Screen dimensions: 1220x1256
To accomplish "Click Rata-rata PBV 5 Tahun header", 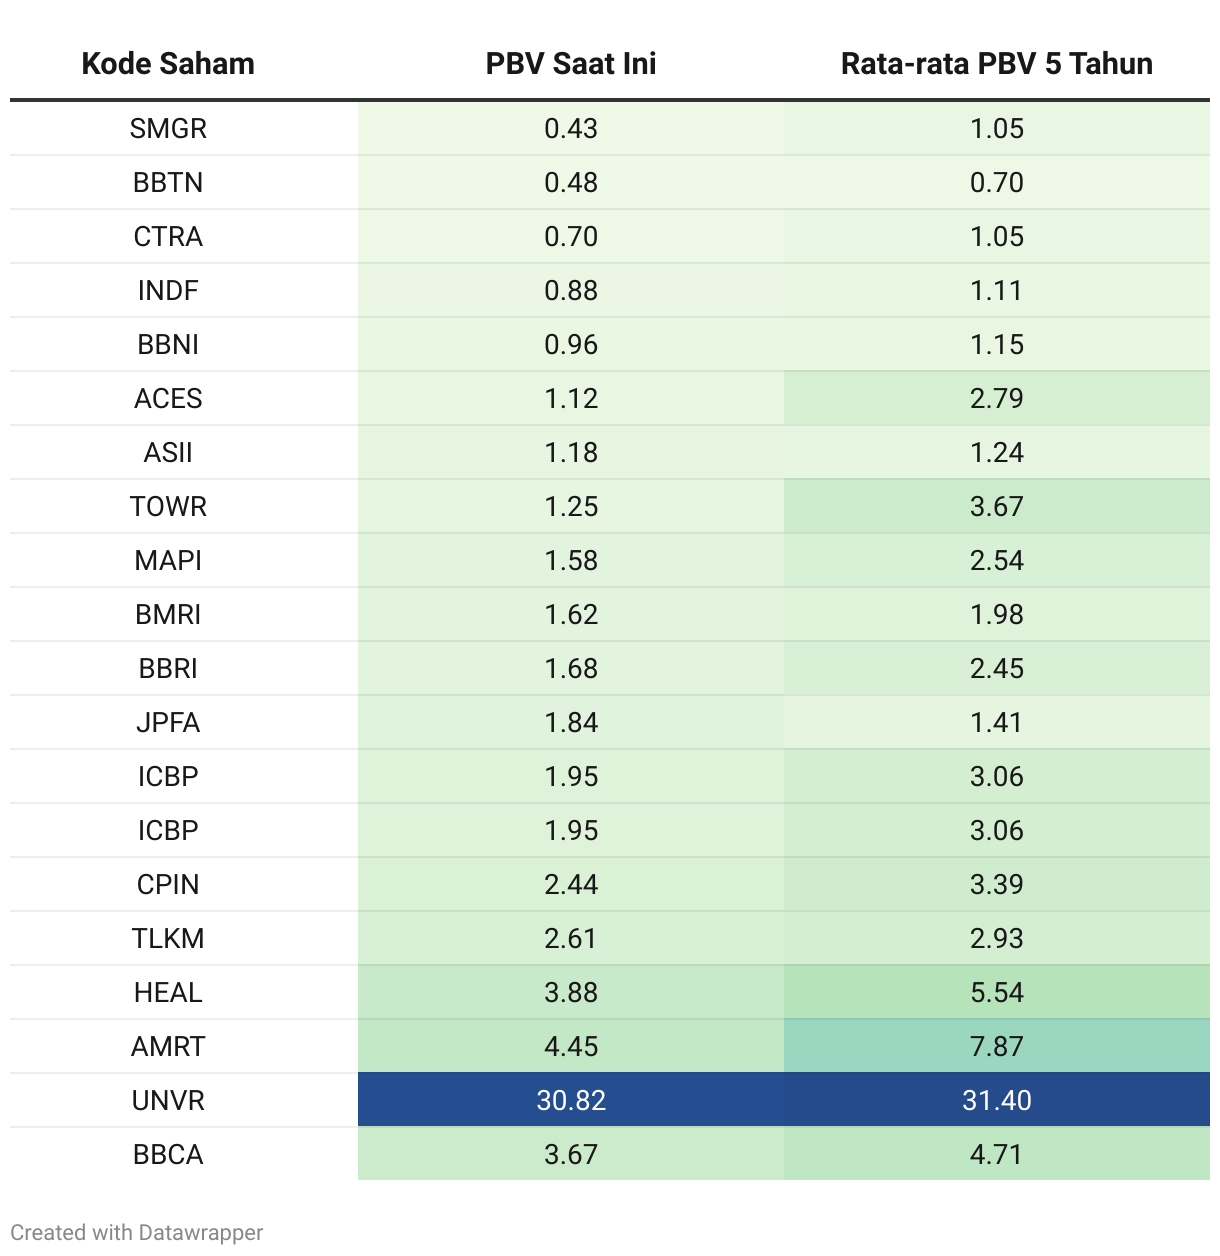I will (996, 64).
